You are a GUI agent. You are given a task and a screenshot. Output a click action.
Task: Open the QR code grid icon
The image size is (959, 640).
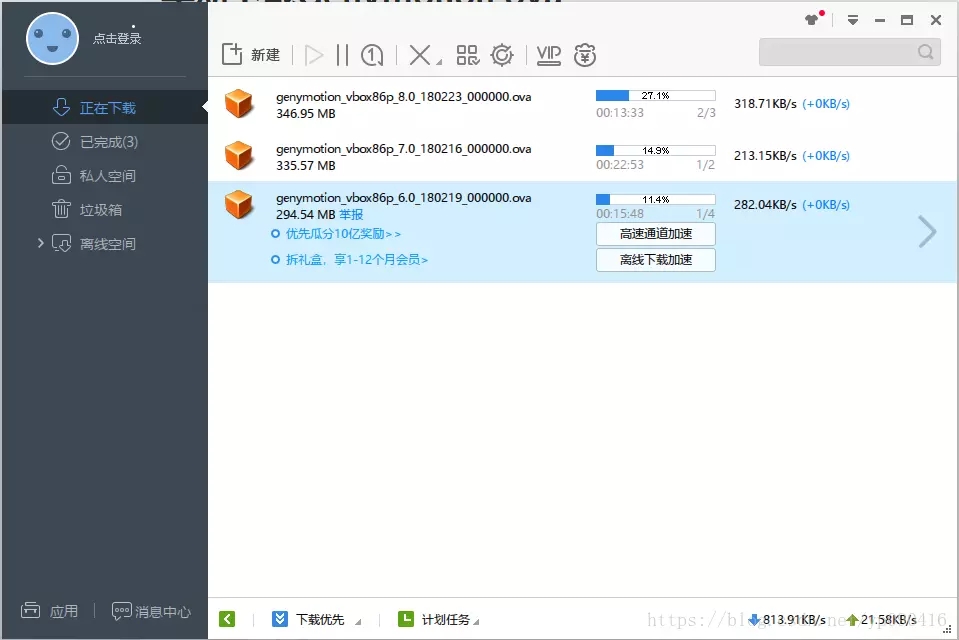point(467,55)
